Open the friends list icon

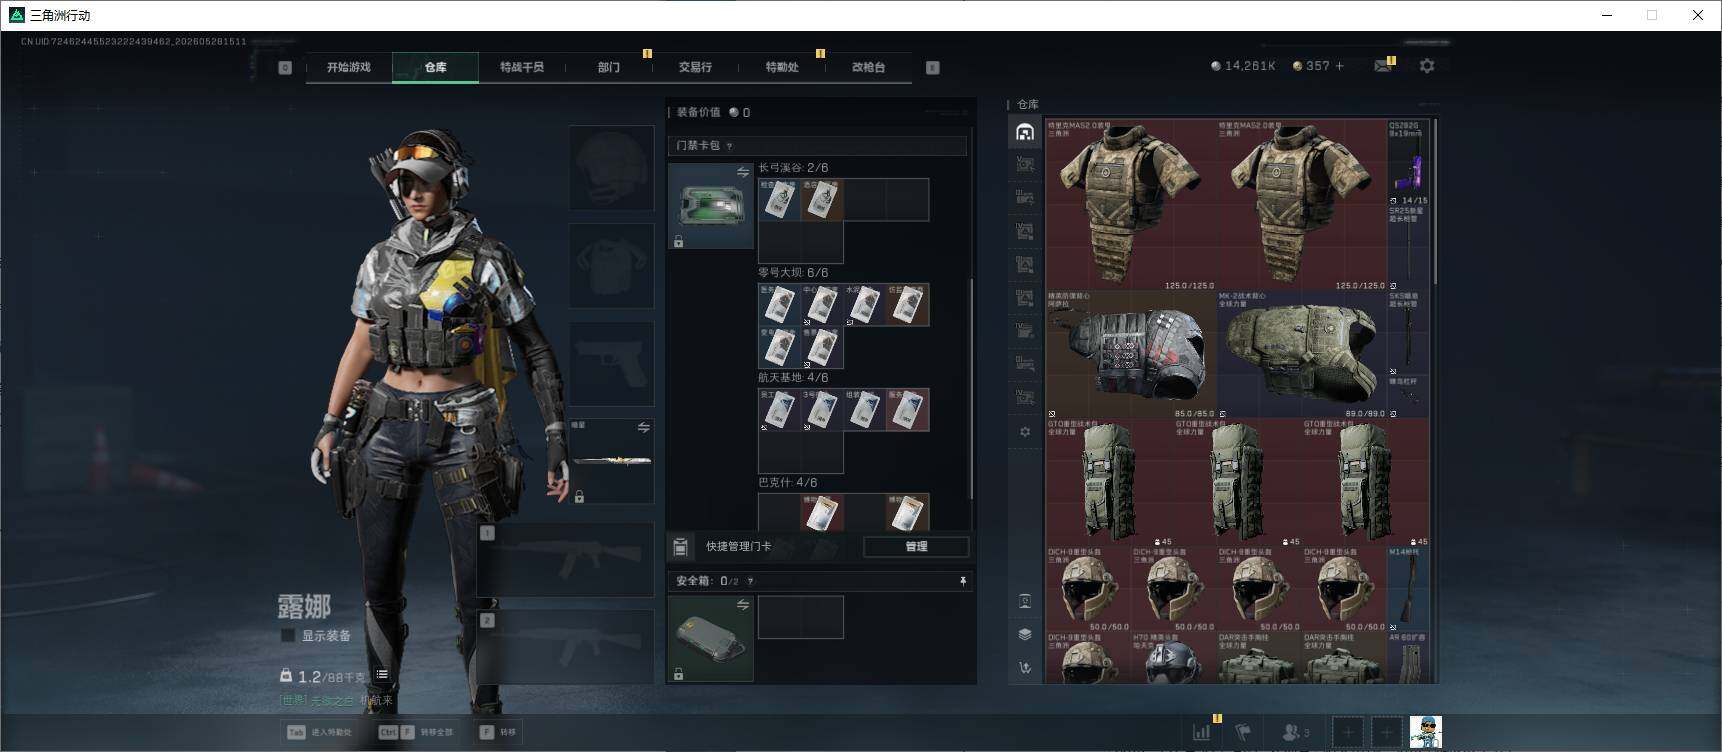(1296, 732)
